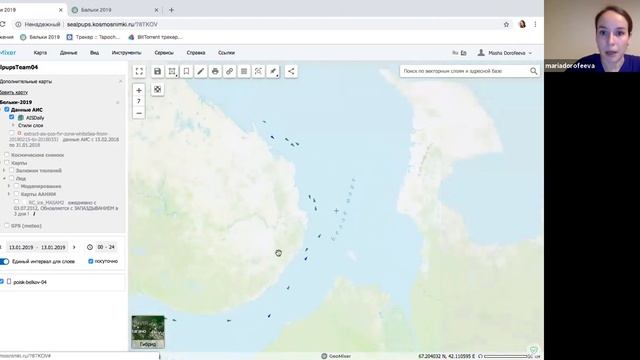Click the user icon next to Masha Dorofeeva
The image size is (640, 360).
[481, 53]
